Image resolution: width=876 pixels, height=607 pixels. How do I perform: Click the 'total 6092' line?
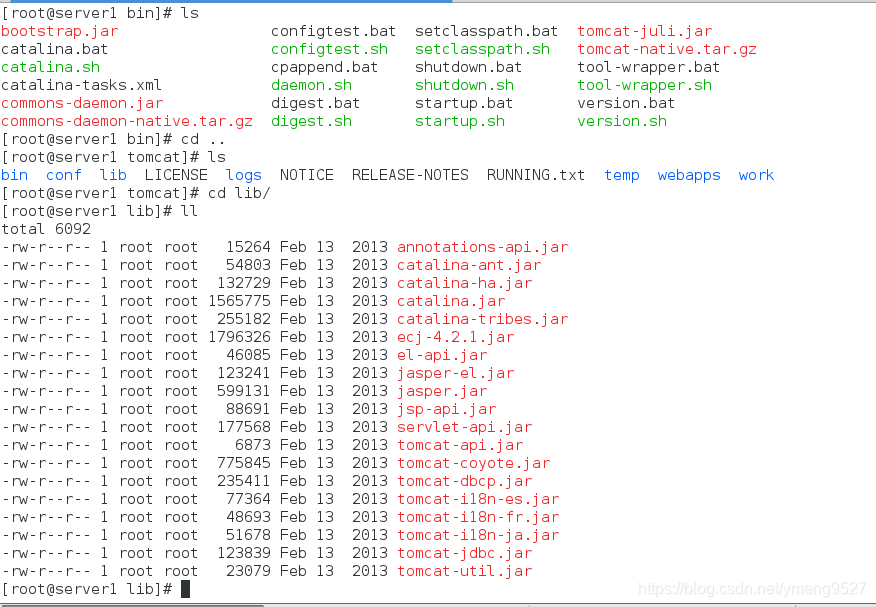46,229
